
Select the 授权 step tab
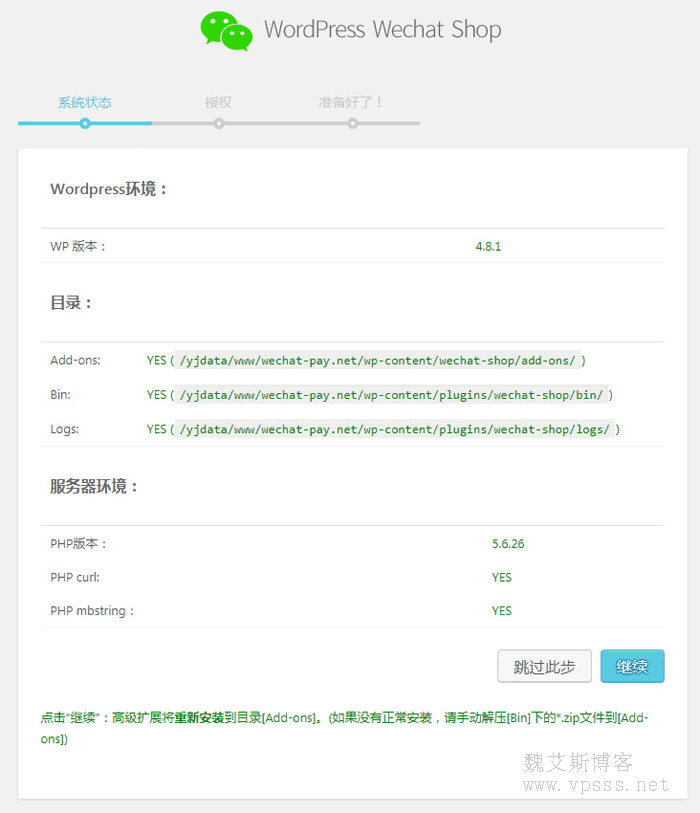(218, 102)
